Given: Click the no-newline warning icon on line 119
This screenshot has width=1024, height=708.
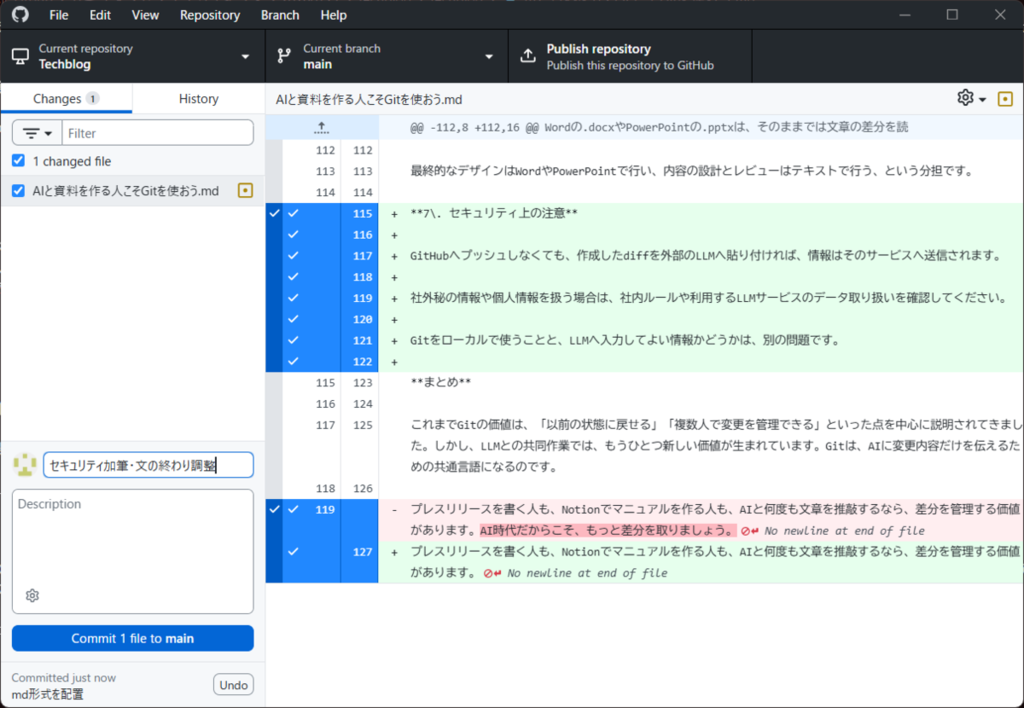Looking at the screenshot, I should tap(750, 530).
